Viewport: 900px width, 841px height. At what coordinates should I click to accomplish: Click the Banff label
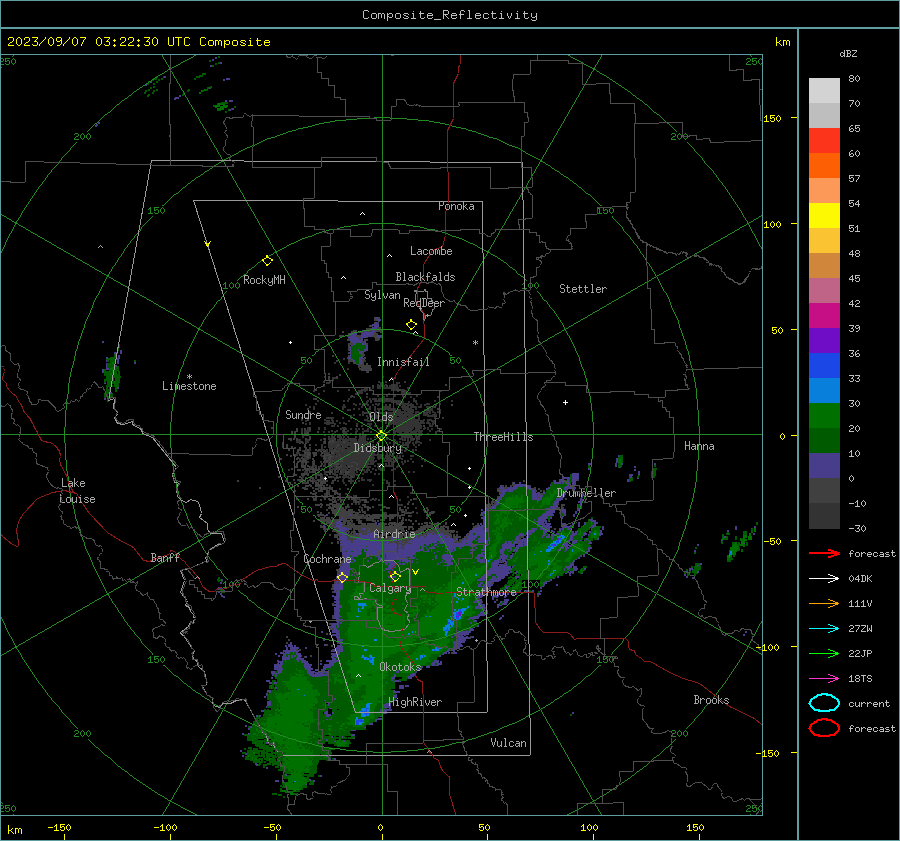point(165,557)
